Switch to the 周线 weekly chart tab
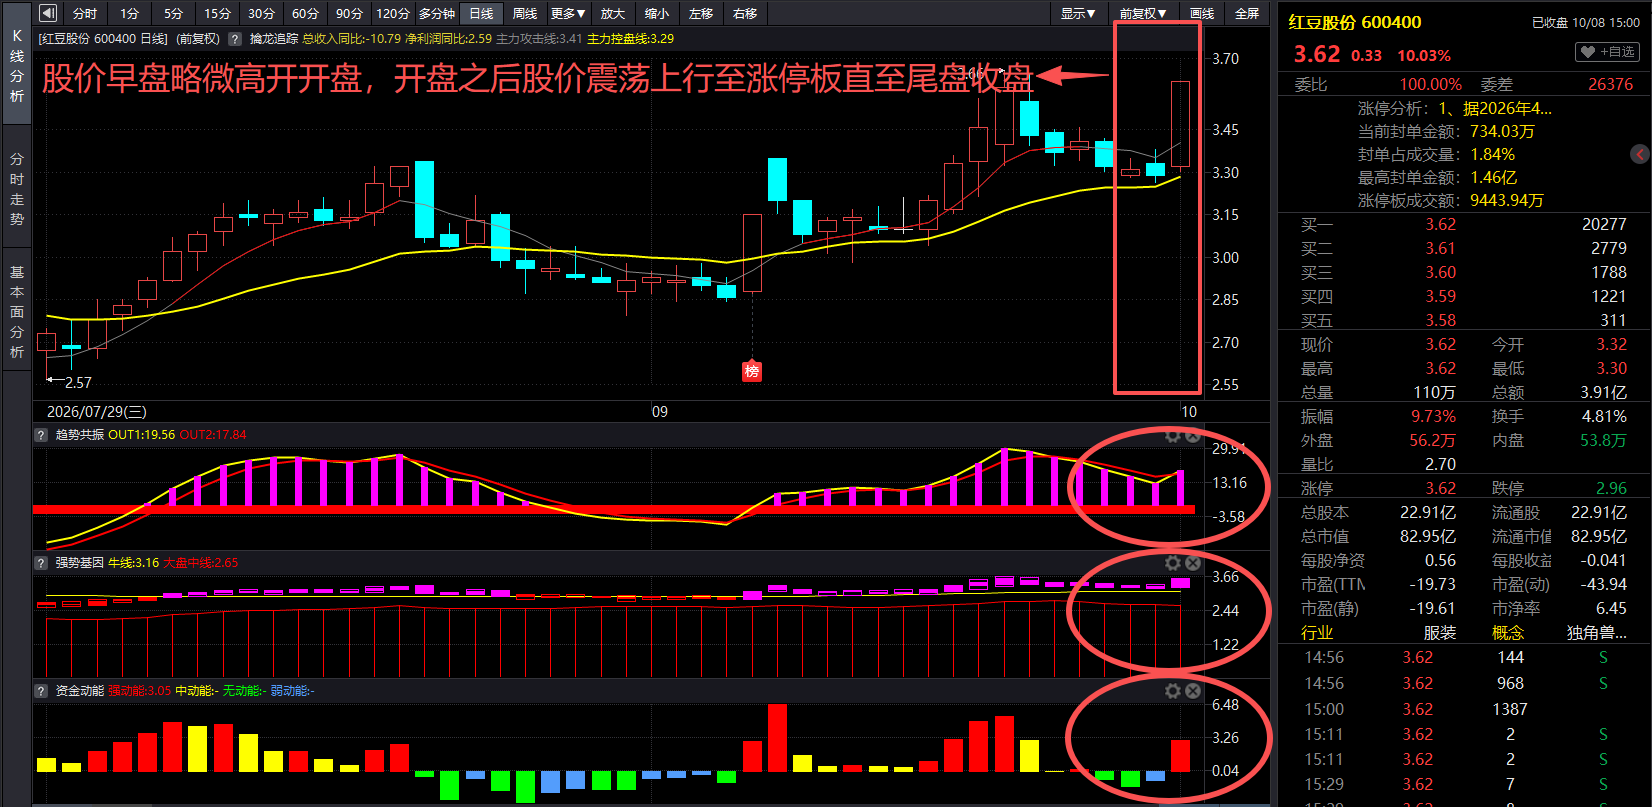This screenshot has height=807, width=1652. click(x=525, y=13)
